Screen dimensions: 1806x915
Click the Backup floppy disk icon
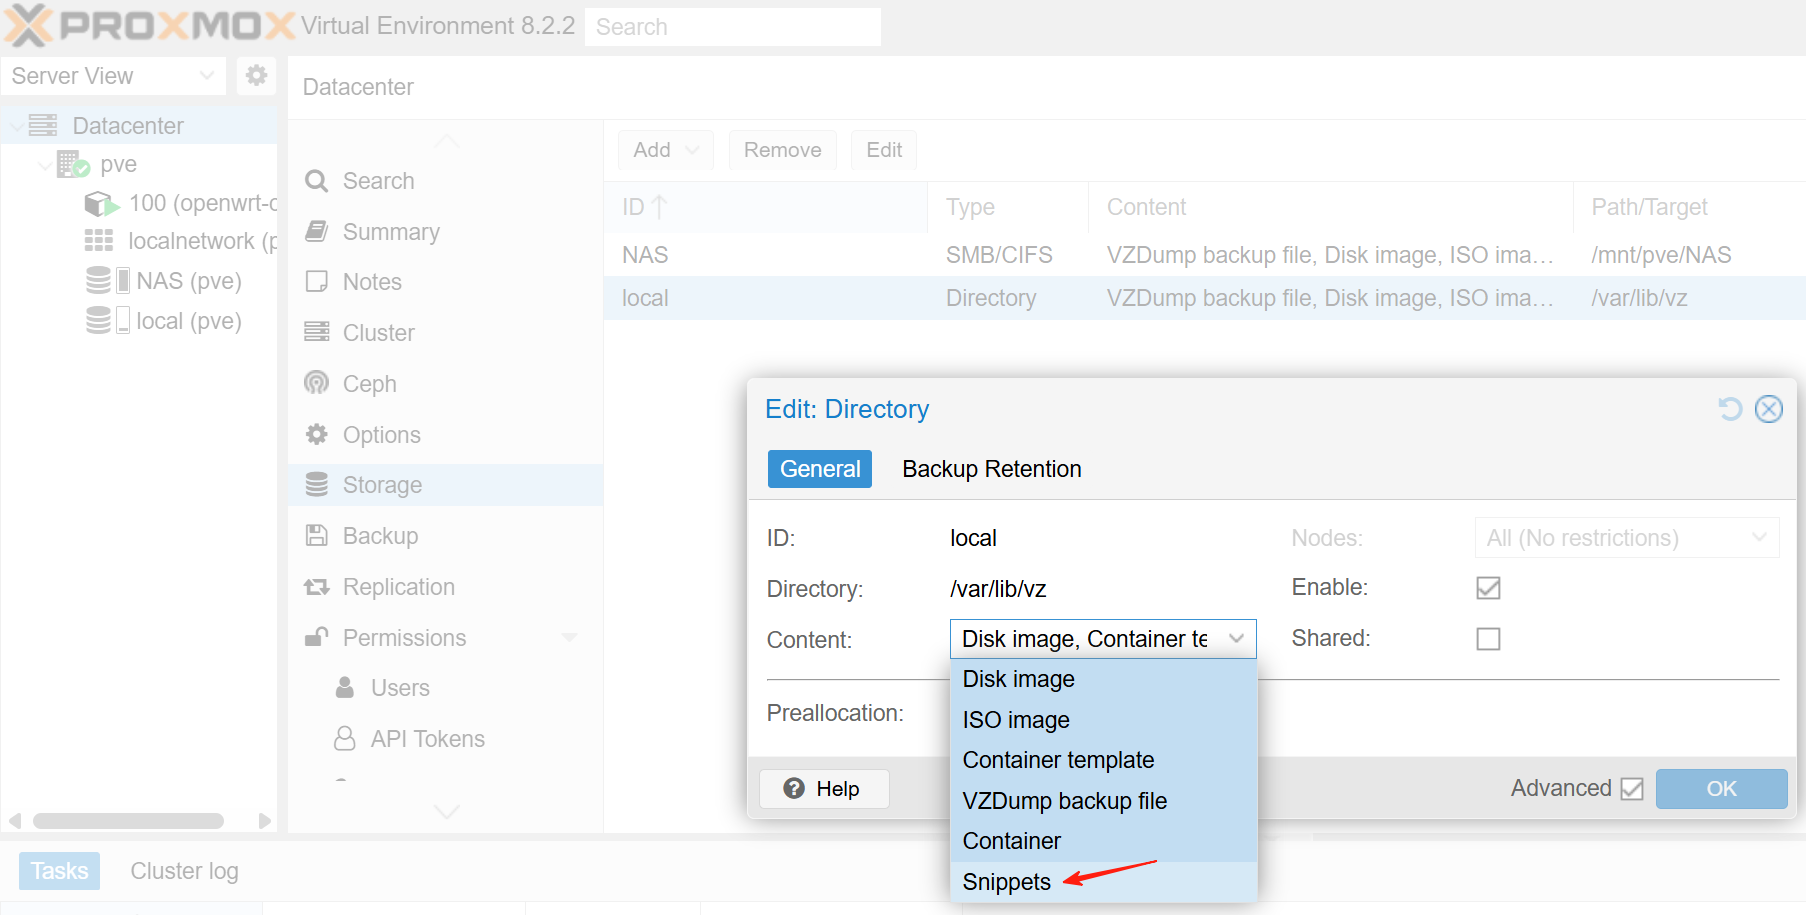click(317, 536)
